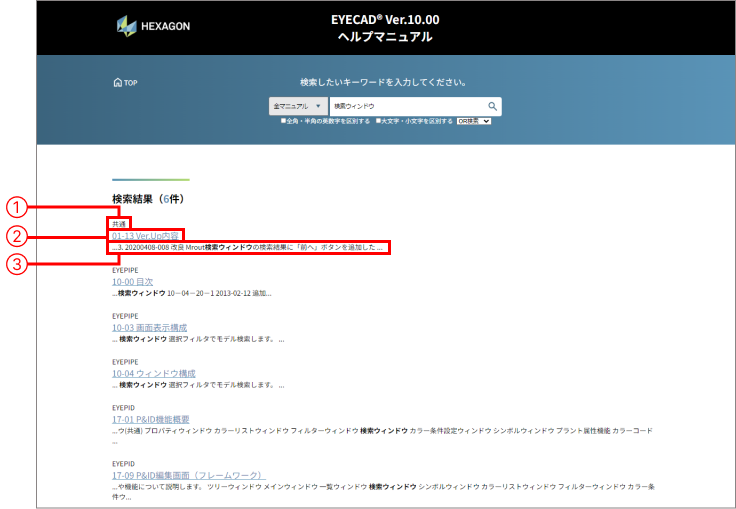Open 17-09 P&ID編集画面(フレームワーク) link

189,475
